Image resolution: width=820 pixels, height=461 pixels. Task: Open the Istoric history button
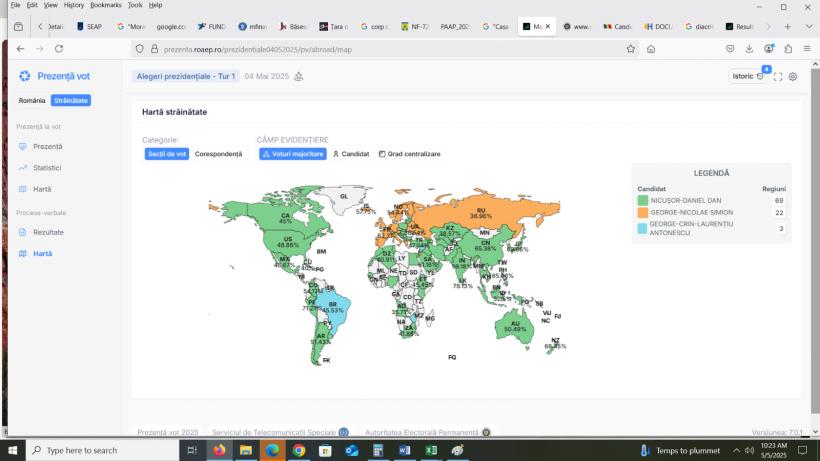[x=748, y=76]
